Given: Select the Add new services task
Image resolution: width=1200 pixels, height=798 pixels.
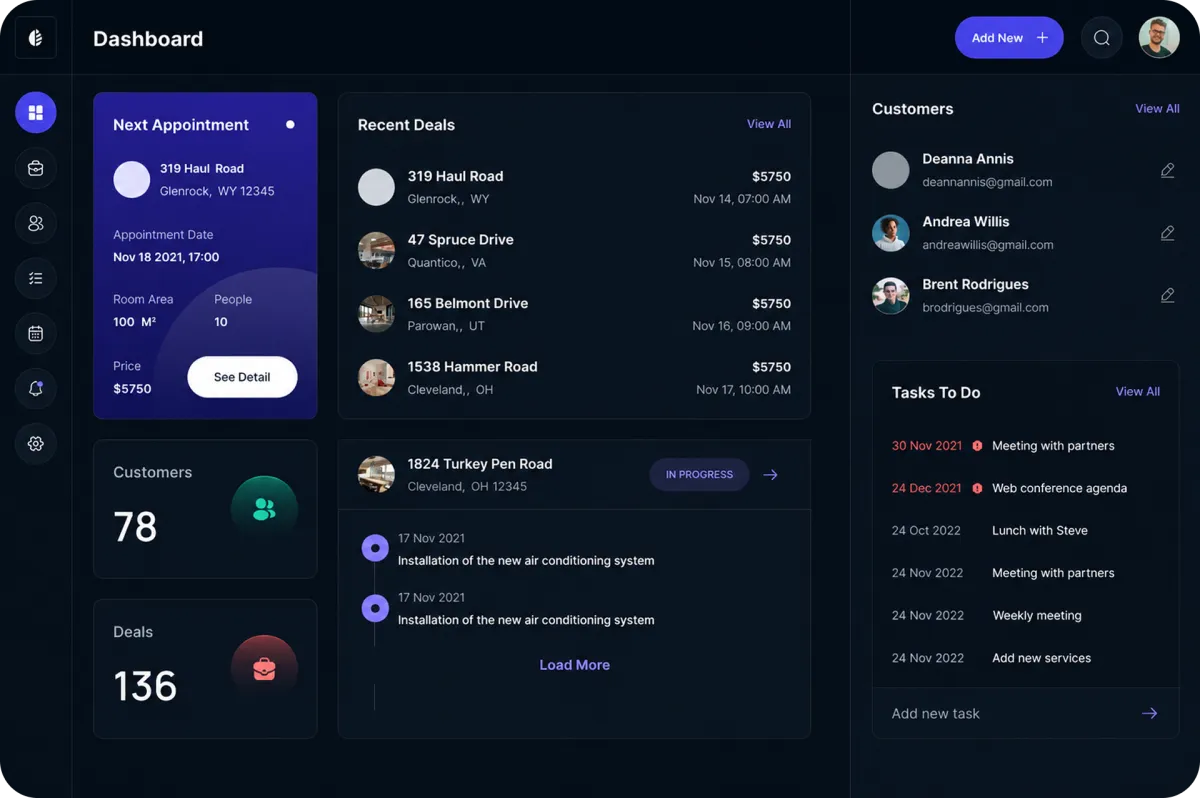Looking at the screenshot, I should 1041,658.
